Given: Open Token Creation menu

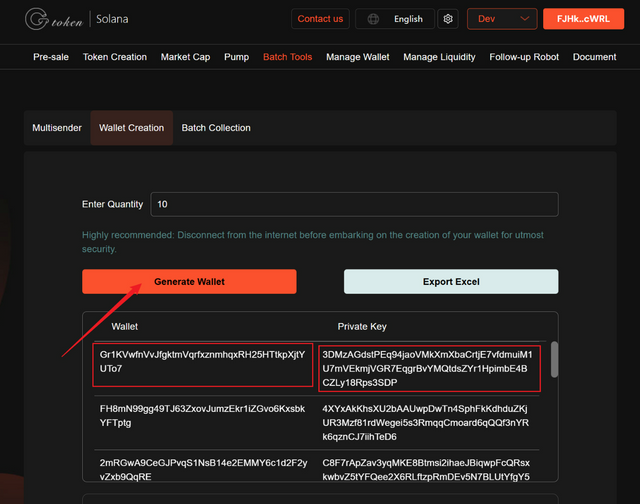Looking at the screenshot, I should 115,57.
